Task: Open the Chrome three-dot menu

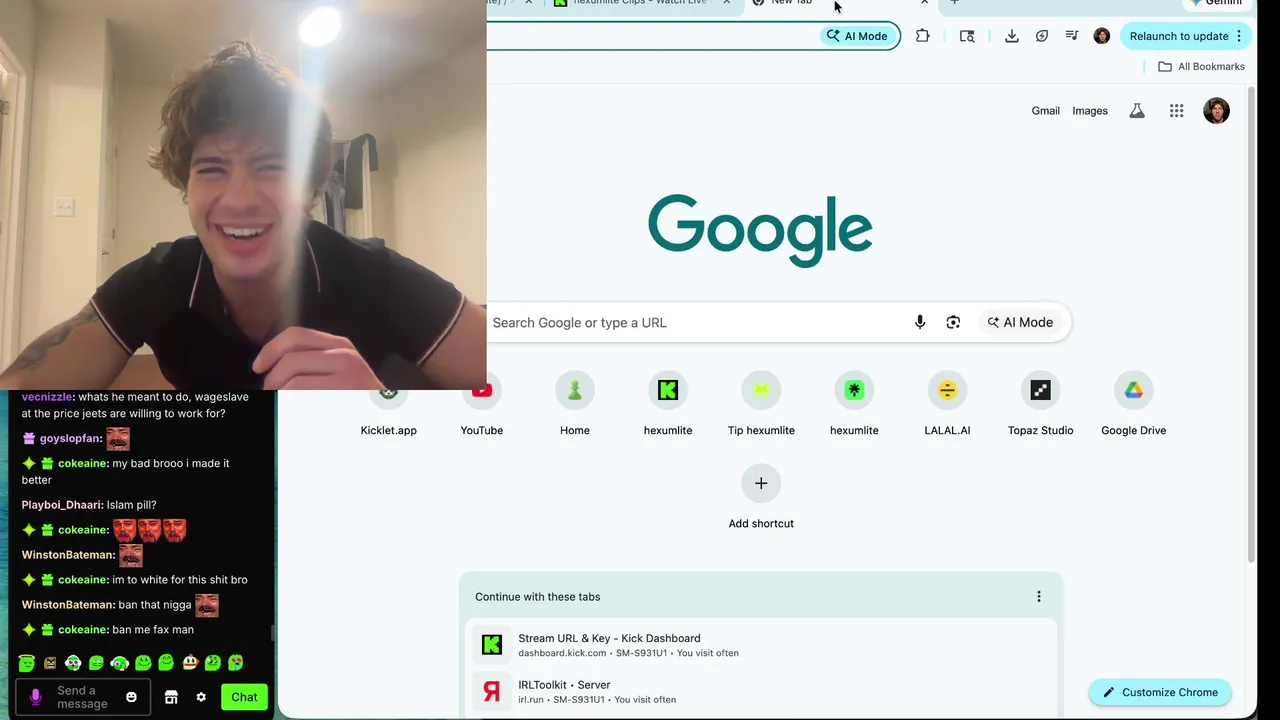Action: tap(1239, 36)
